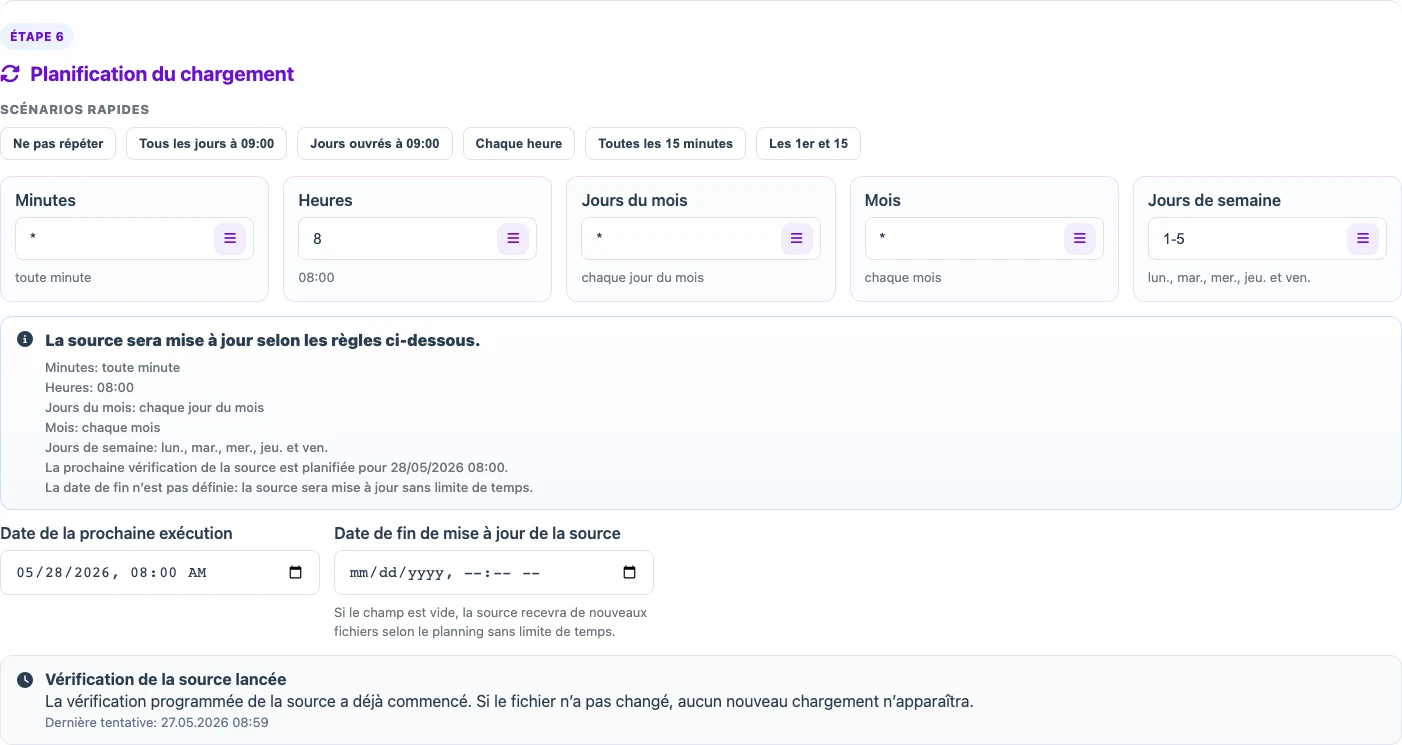Pick the Toutes les 15 minutes preset
Viewport: 1402px width, 745px height.
(666, 143)
